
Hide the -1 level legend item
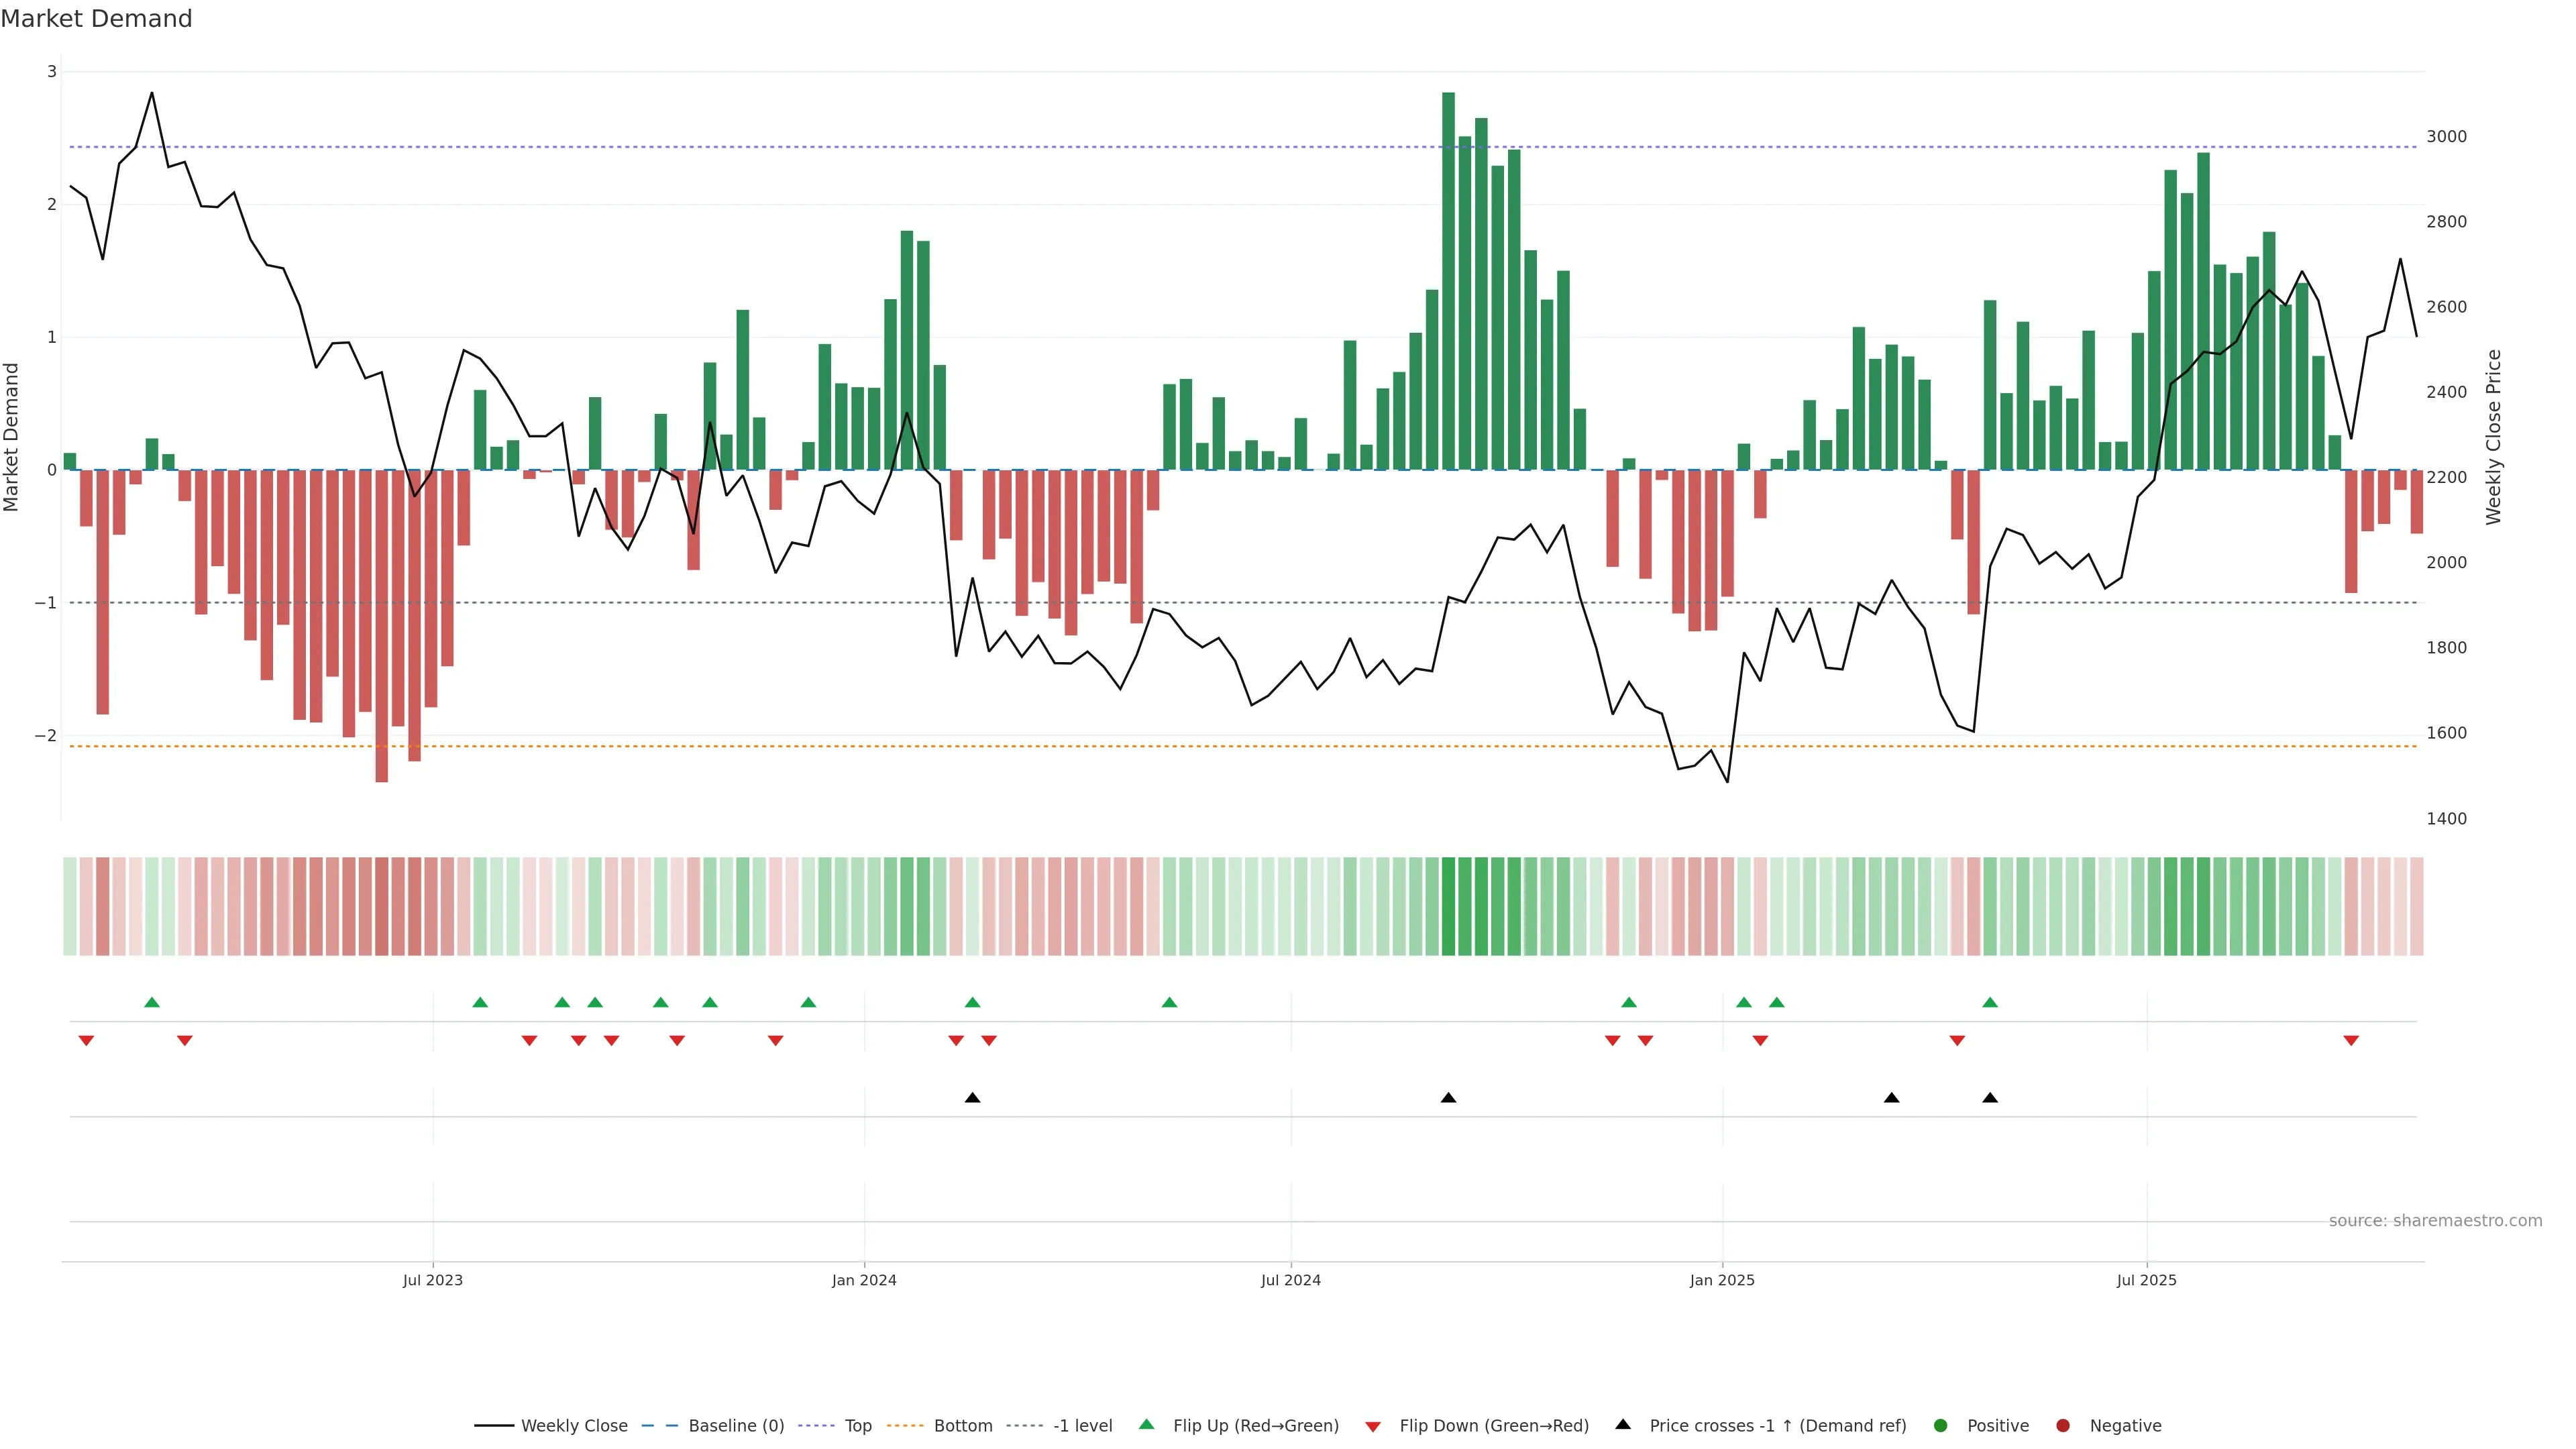[x=1082, y=1425]
